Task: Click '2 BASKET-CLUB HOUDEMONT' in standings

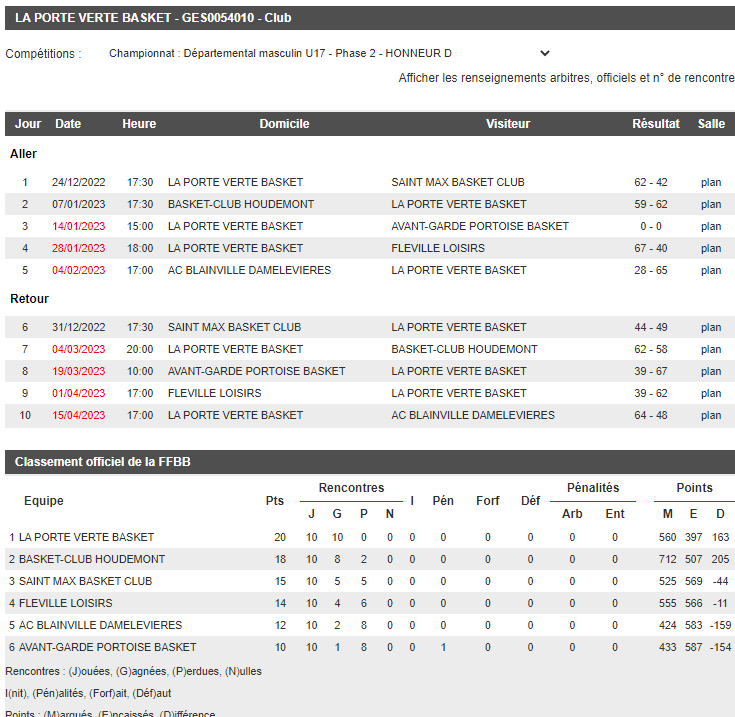Action: (x=87, y=560)
